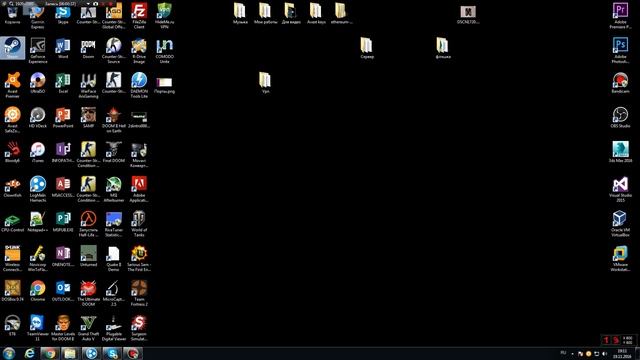Open the OneNote desktop shortcut
The image size is (640, 360).
(x=63, y=256)
